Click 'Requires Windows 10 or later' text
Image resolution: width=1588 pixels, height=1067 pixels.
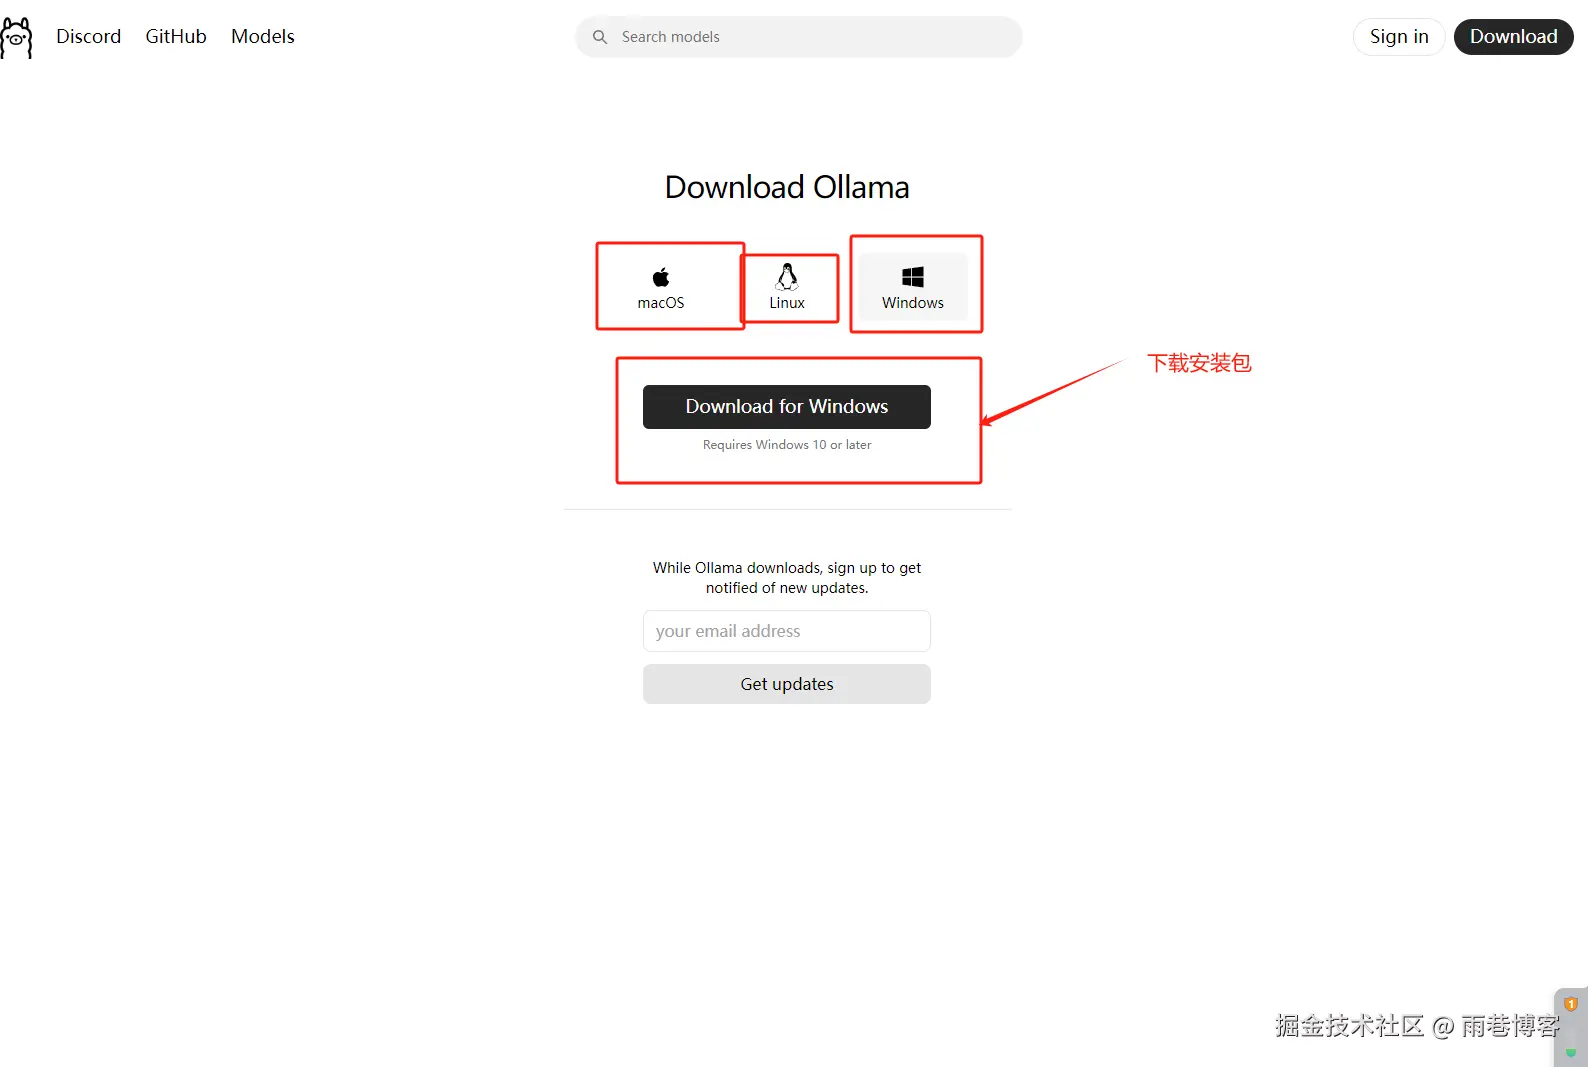pos(787,445)
